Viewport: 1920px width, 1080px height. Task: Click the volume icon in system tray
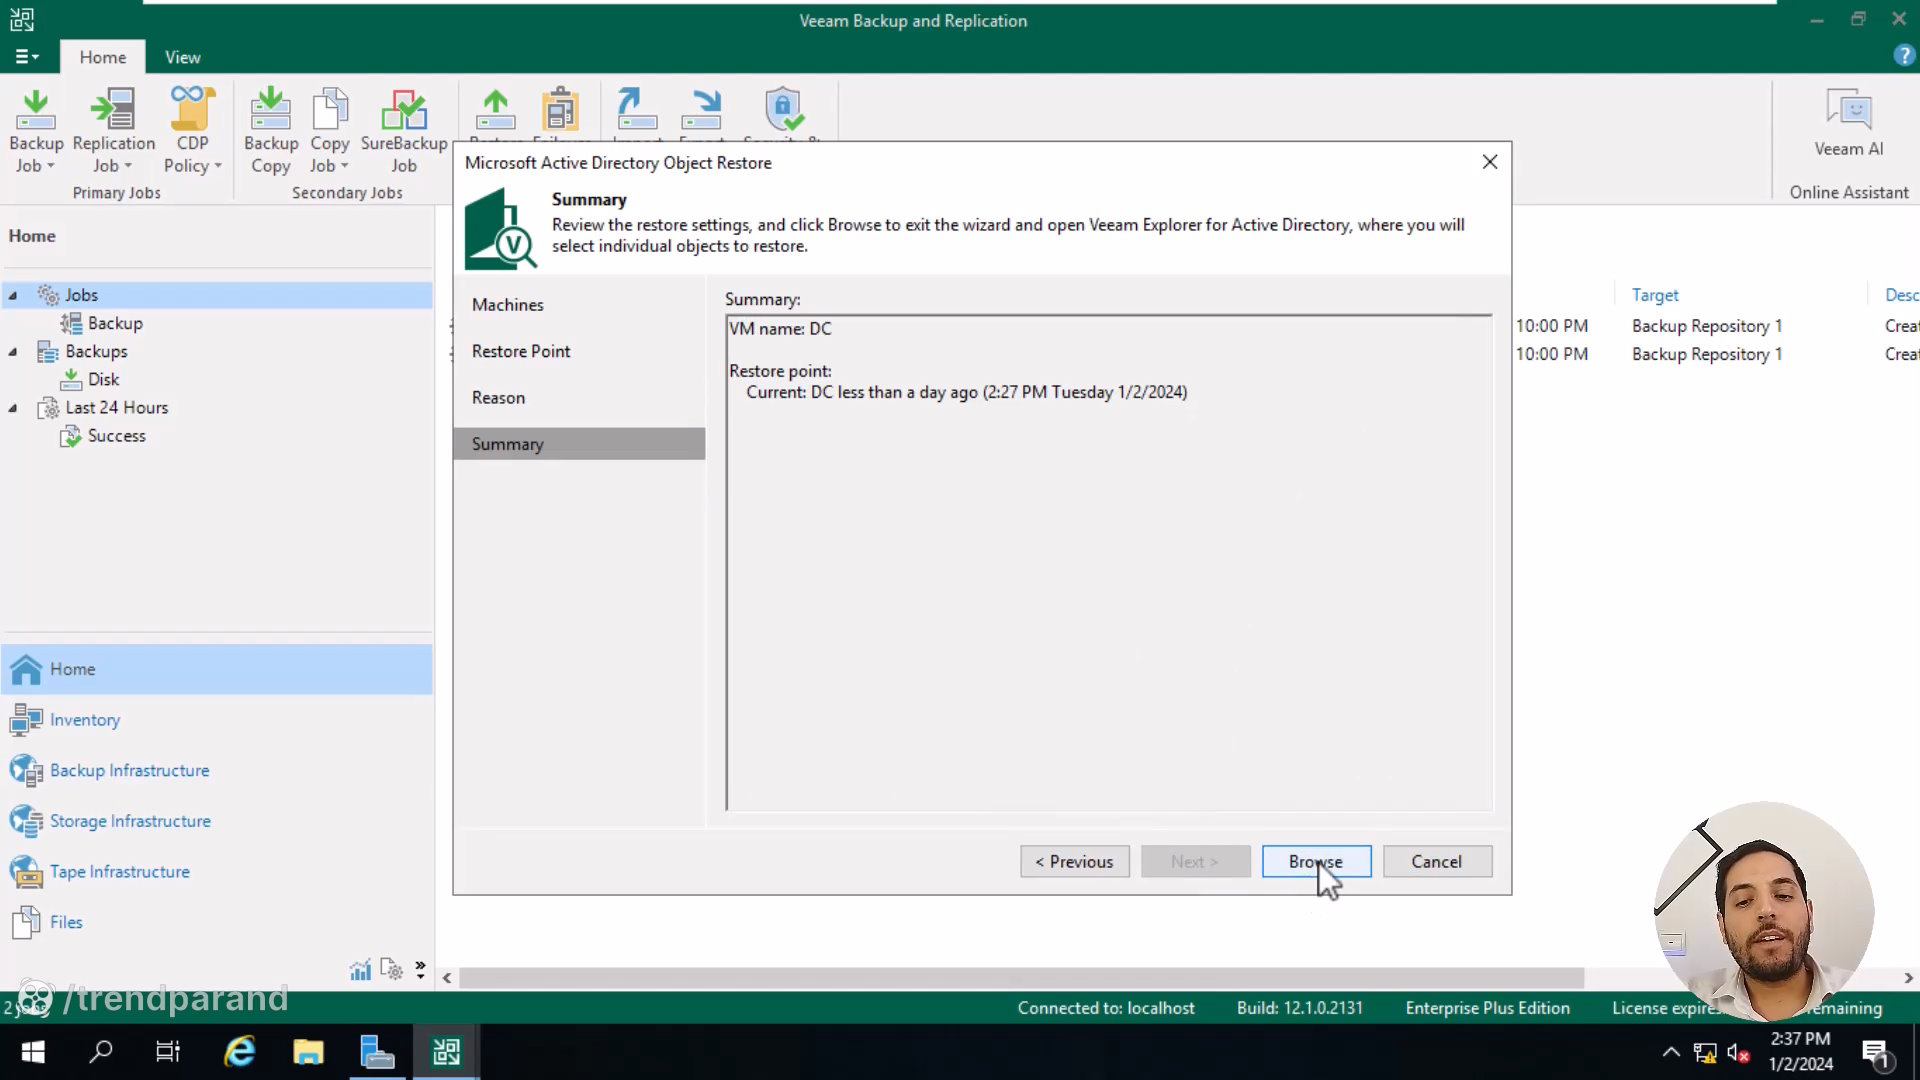1738,1053
